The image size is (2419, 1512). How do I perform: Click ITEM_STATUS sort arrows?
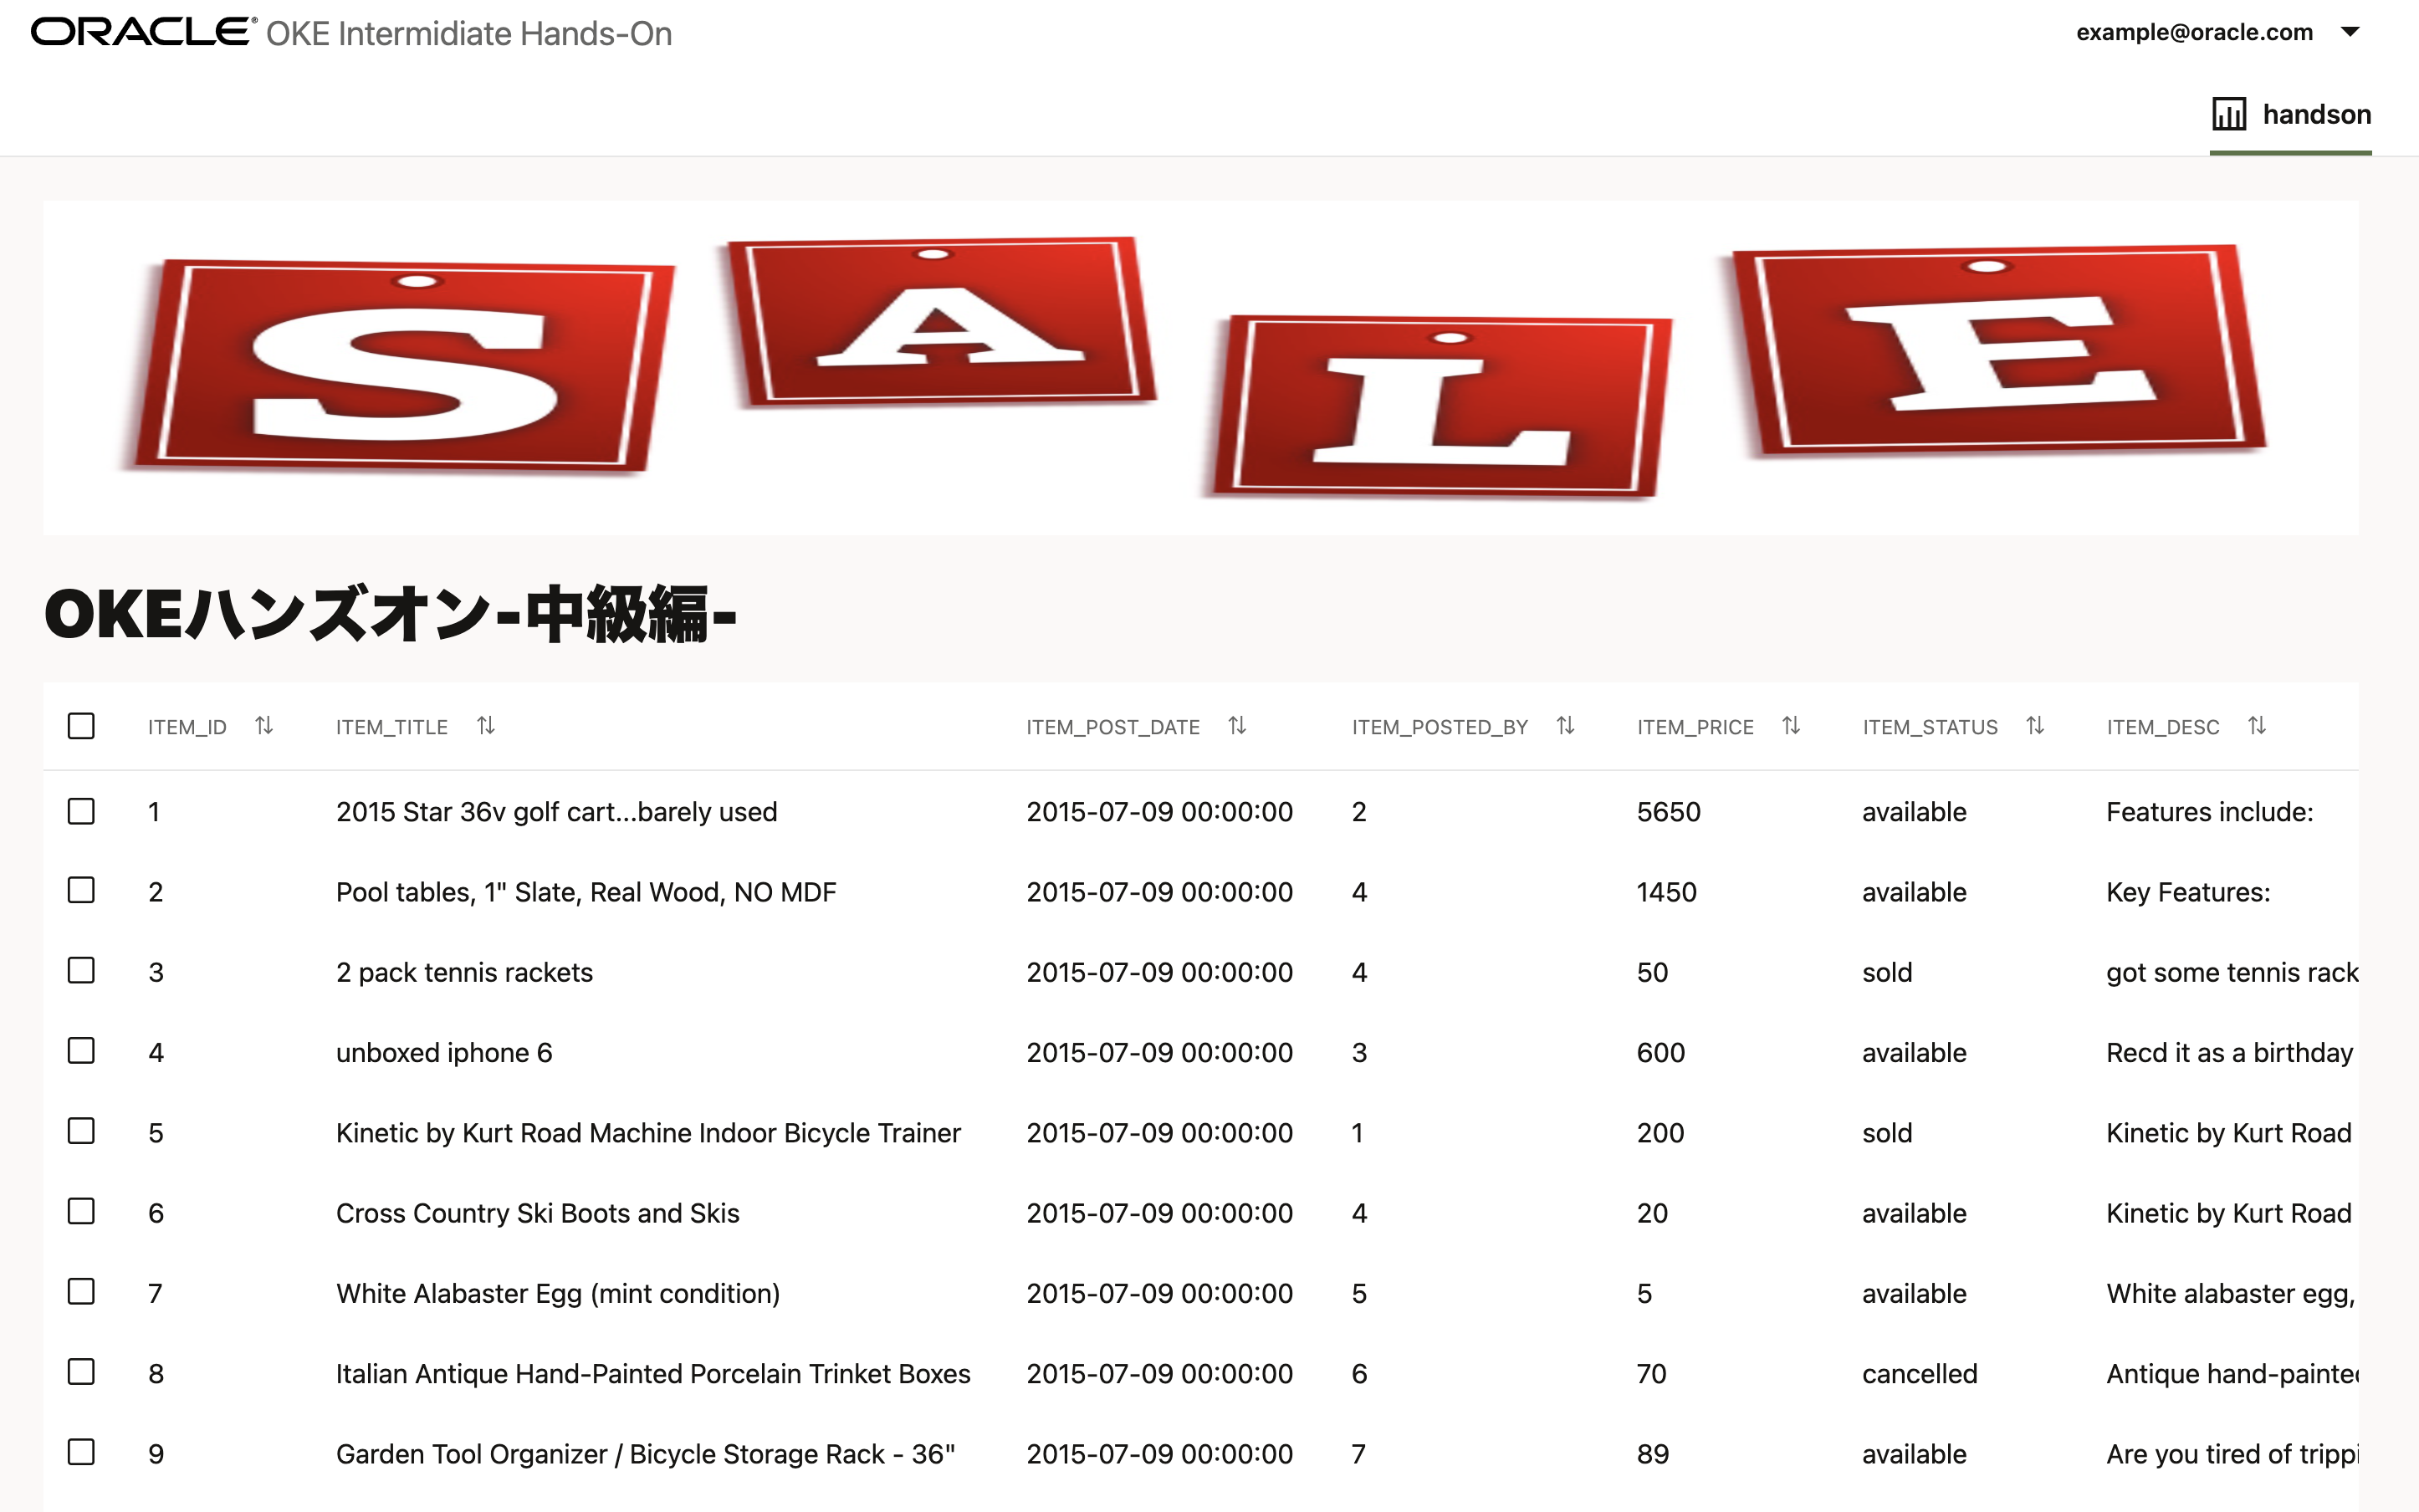coord(2035,726)
